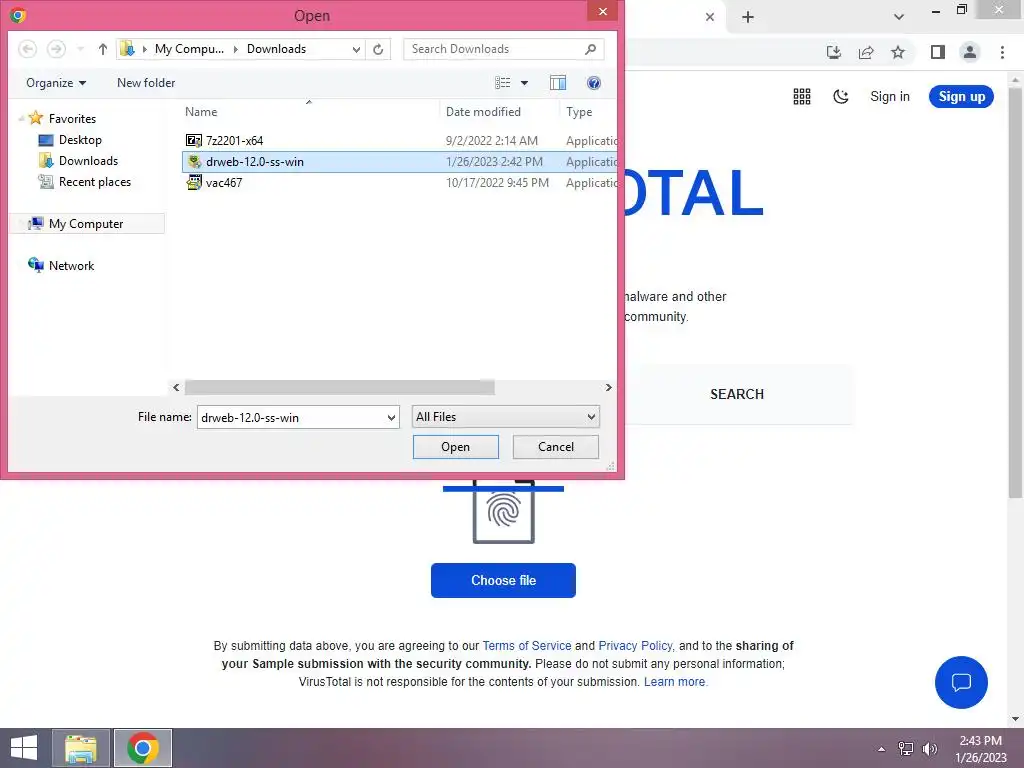Click Sign in on VirusTotal
This screenshot has height=768, width=1024.
889,97
